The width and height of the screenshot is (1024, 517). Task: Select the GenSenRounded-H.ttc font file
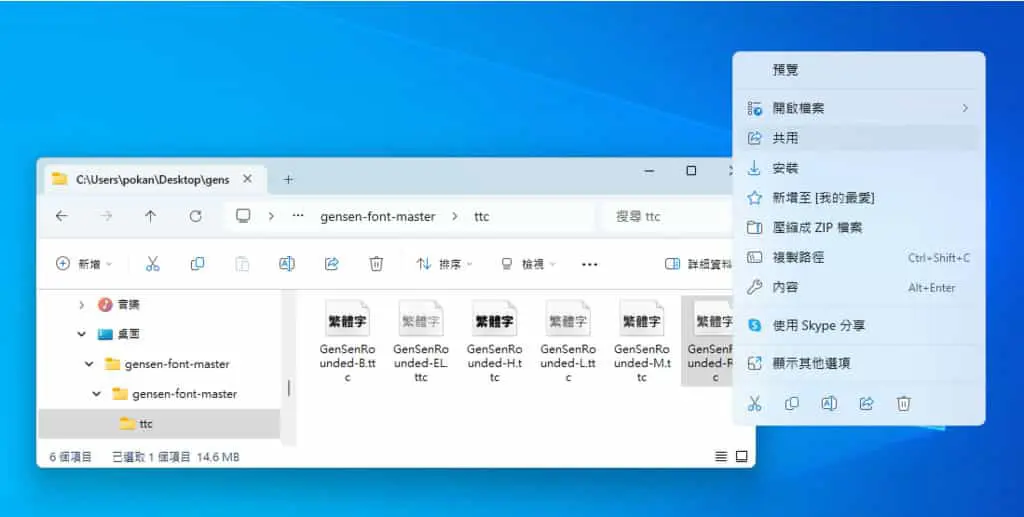tap(494, 341)
